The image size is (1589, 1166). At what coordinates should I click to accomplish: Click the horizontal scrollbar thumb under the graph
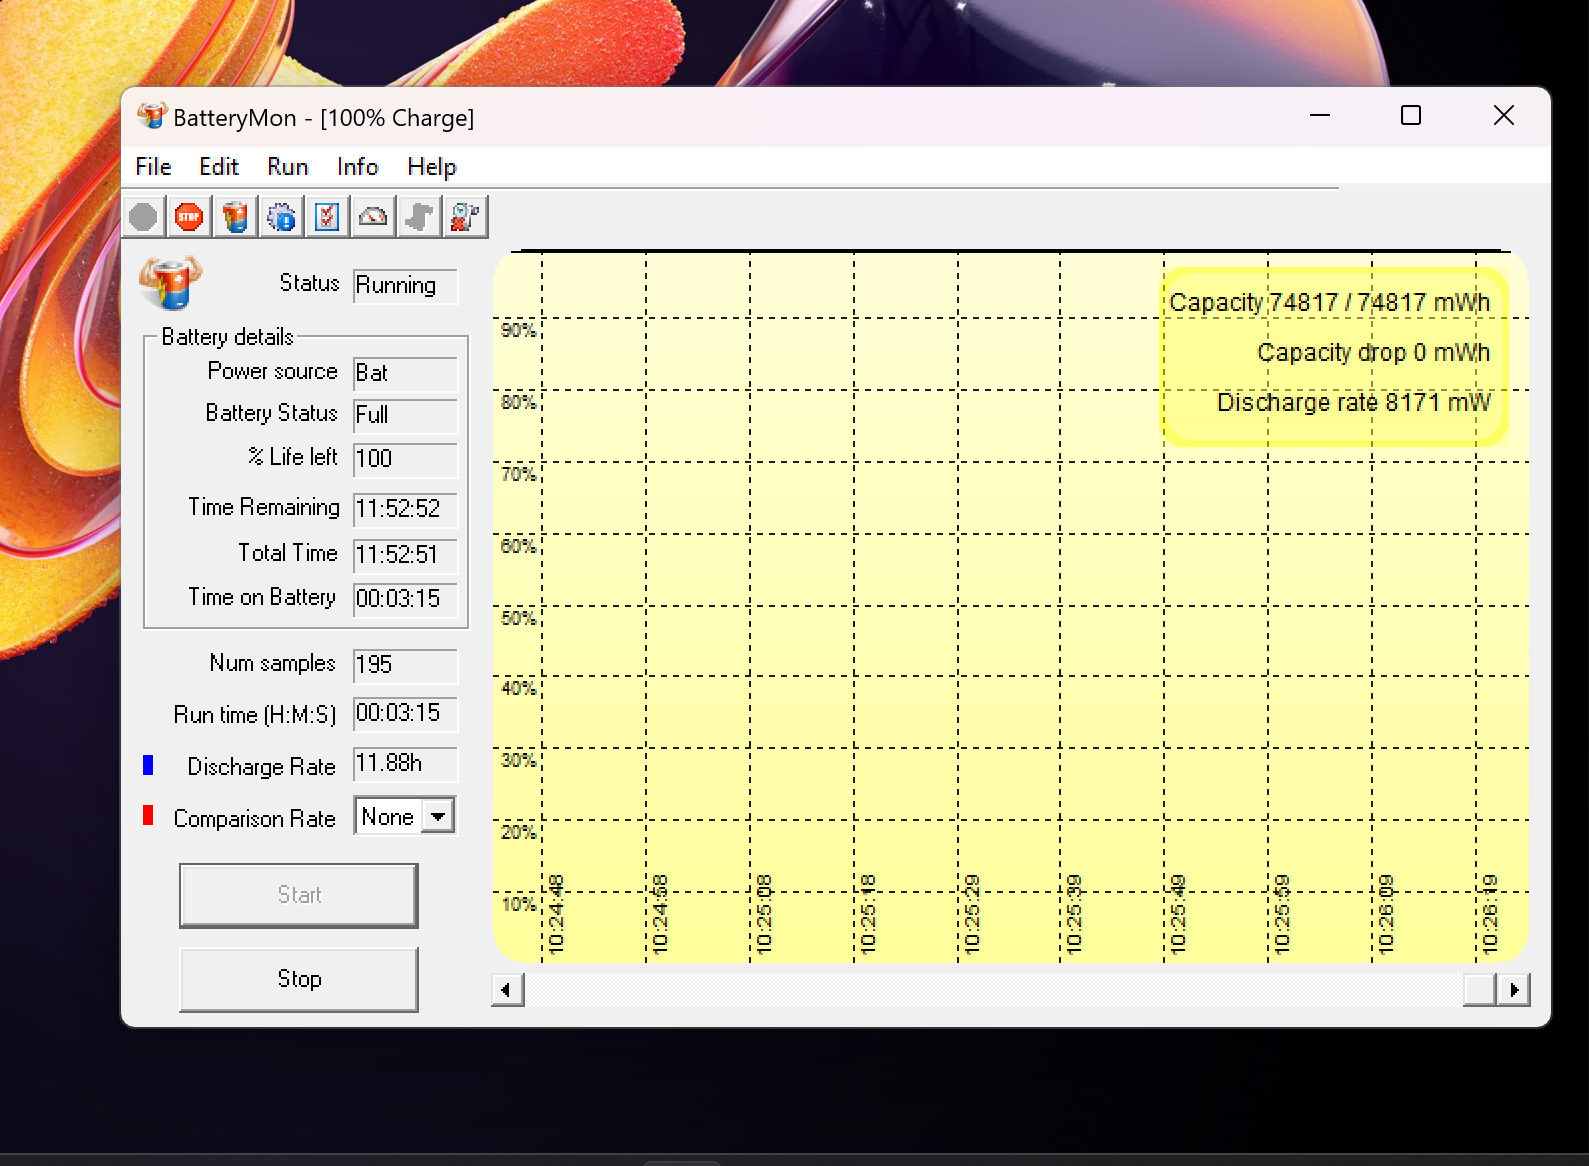[x=1480, y=990]
